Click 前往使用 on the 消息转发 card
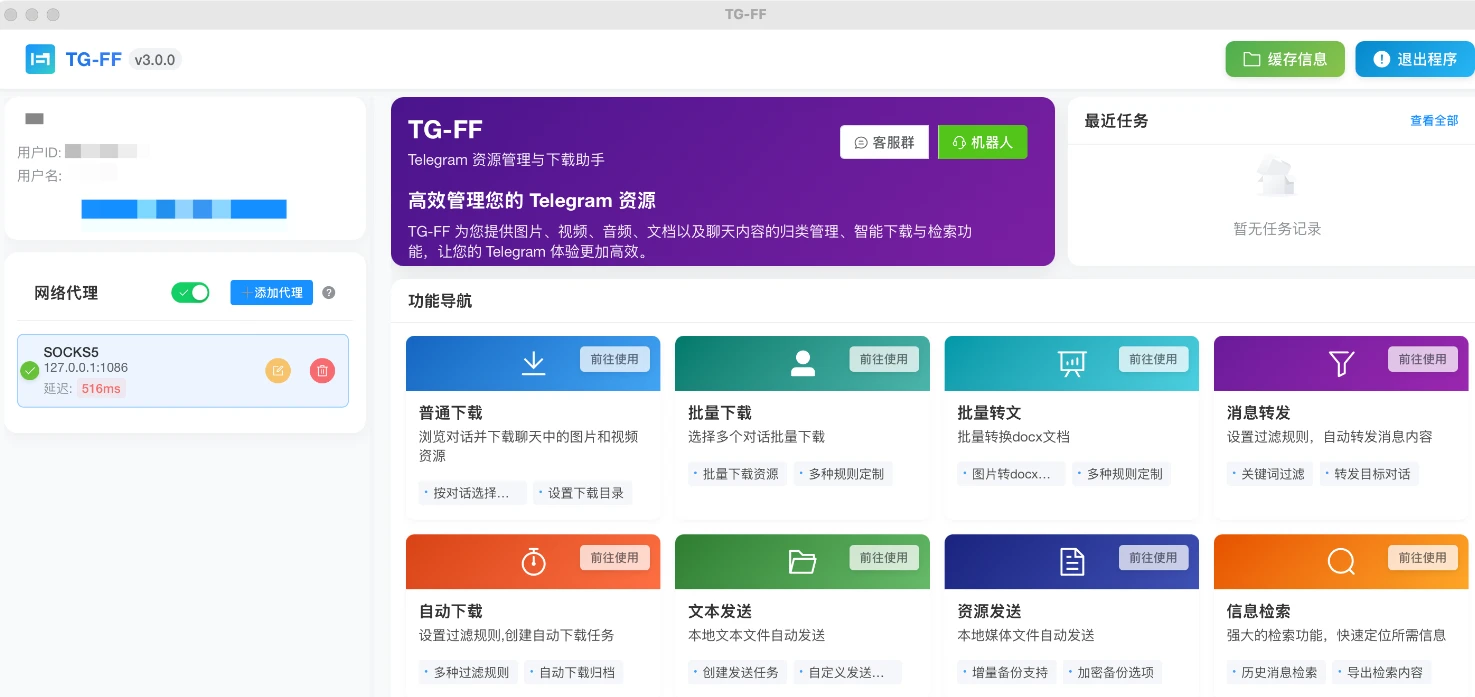This screenshot has width=1475, height=697. click(1423, 359)
